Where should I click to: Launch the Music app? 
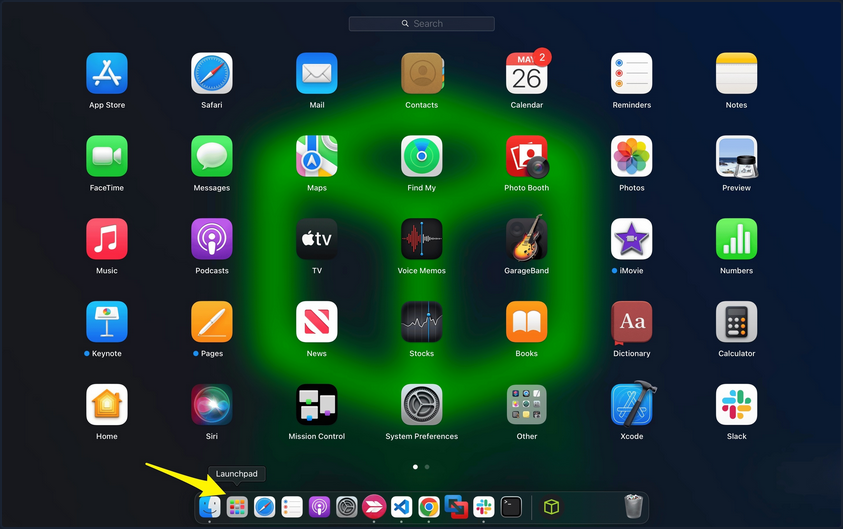click(x=107, y=239)
